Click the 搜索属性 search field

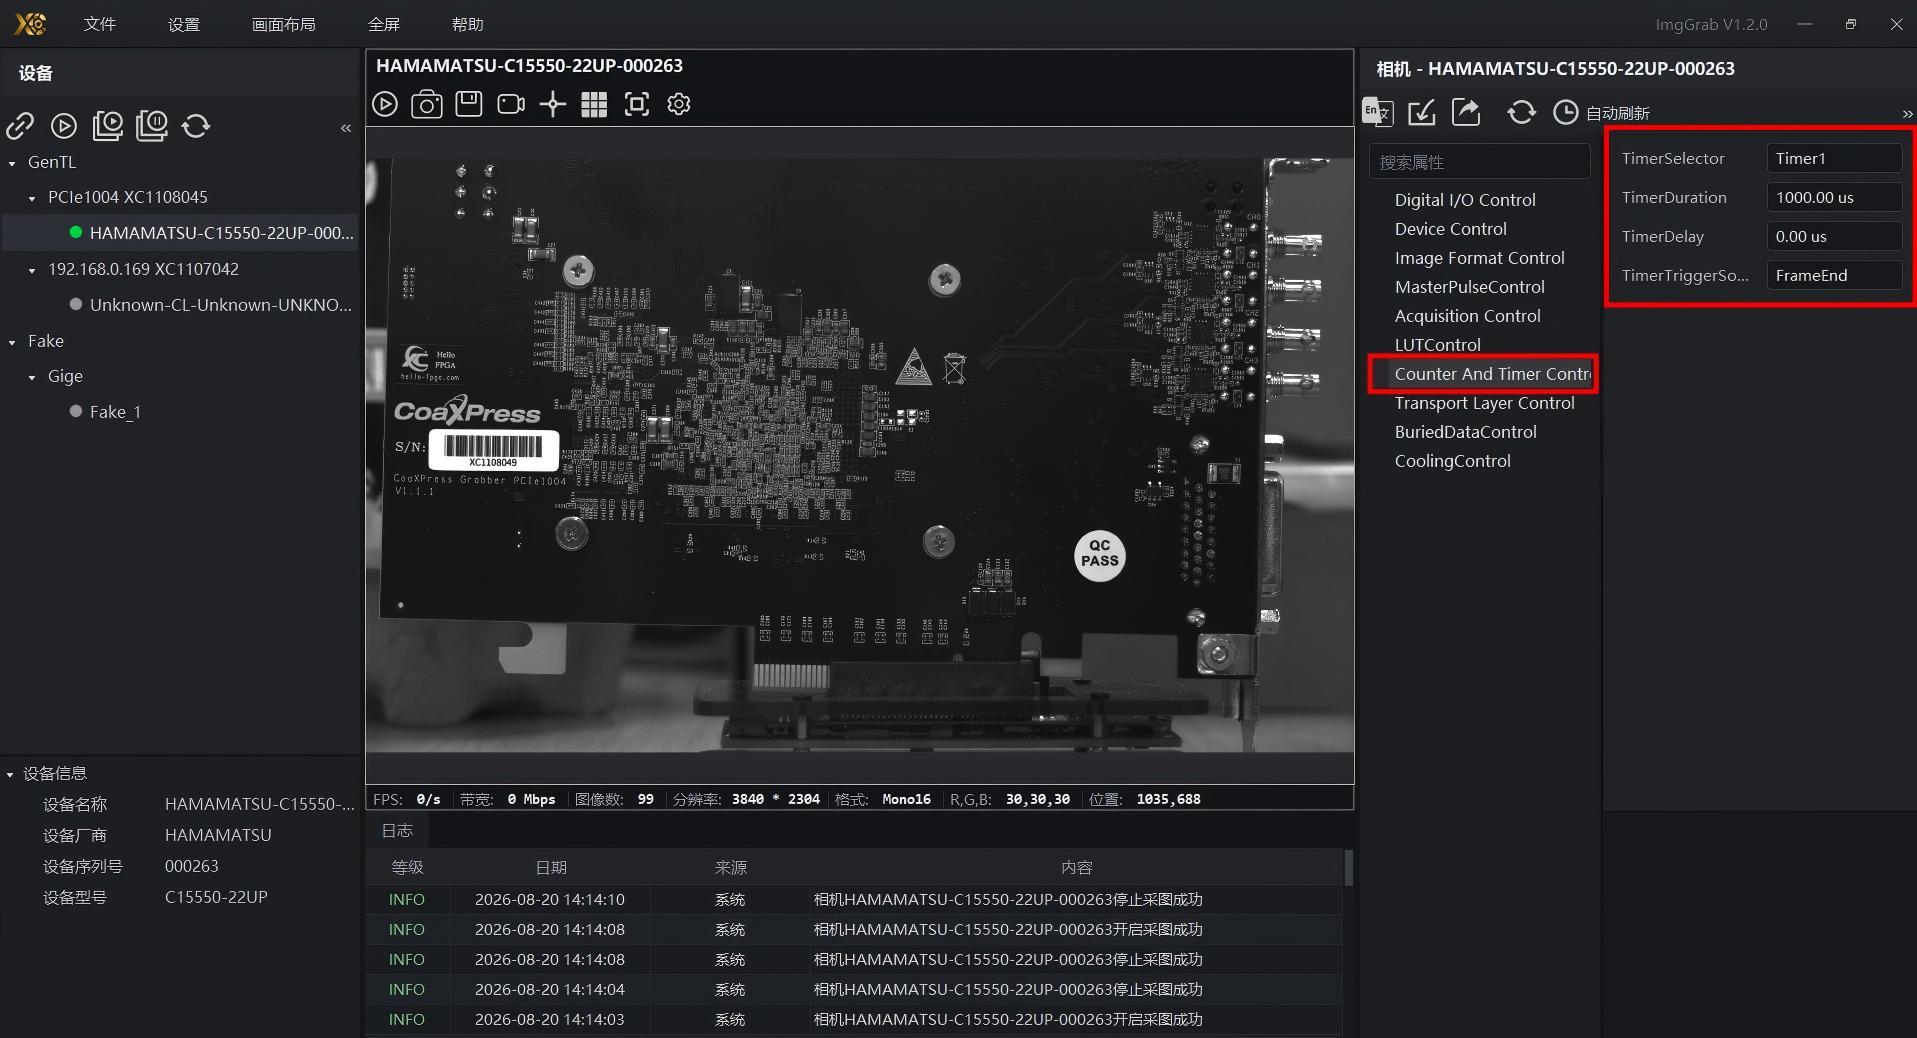tap(1480, 162)
